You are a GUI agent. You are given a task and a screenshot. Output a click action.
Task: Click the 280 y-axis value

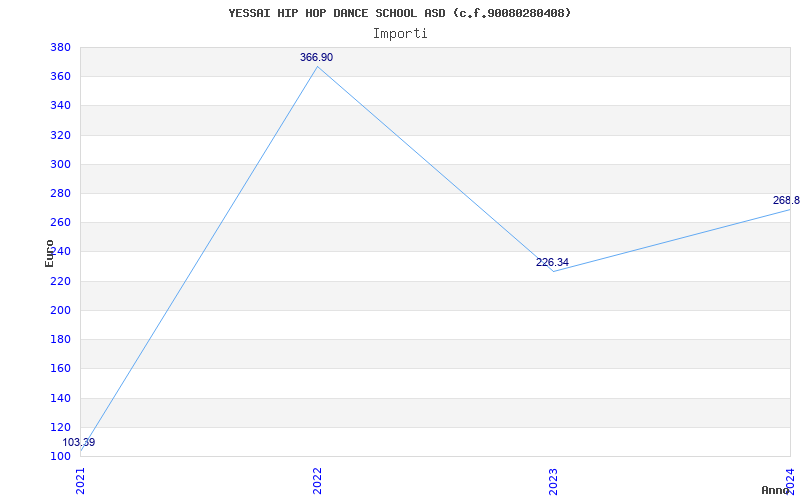(x=60, y=193)
